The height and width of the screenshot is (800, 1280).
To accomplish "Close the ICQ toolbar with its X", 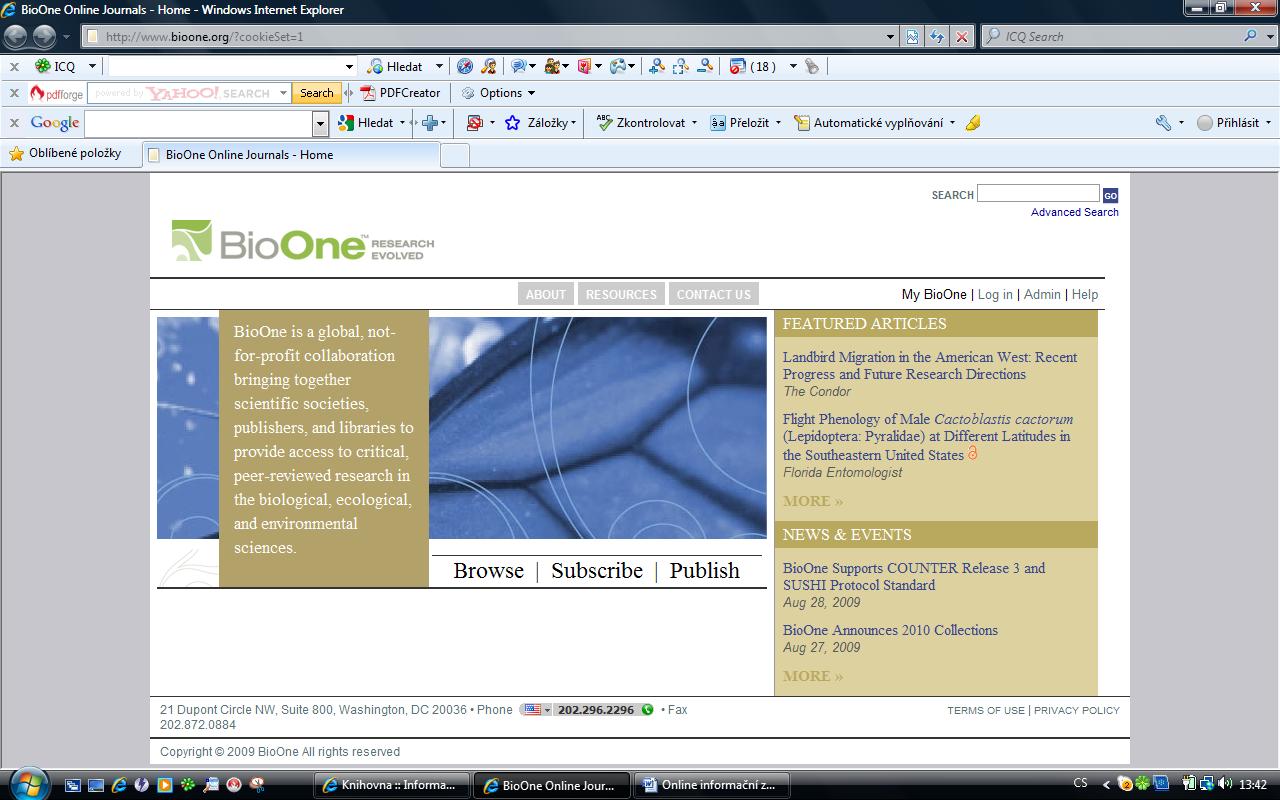I will click(14, 67).
